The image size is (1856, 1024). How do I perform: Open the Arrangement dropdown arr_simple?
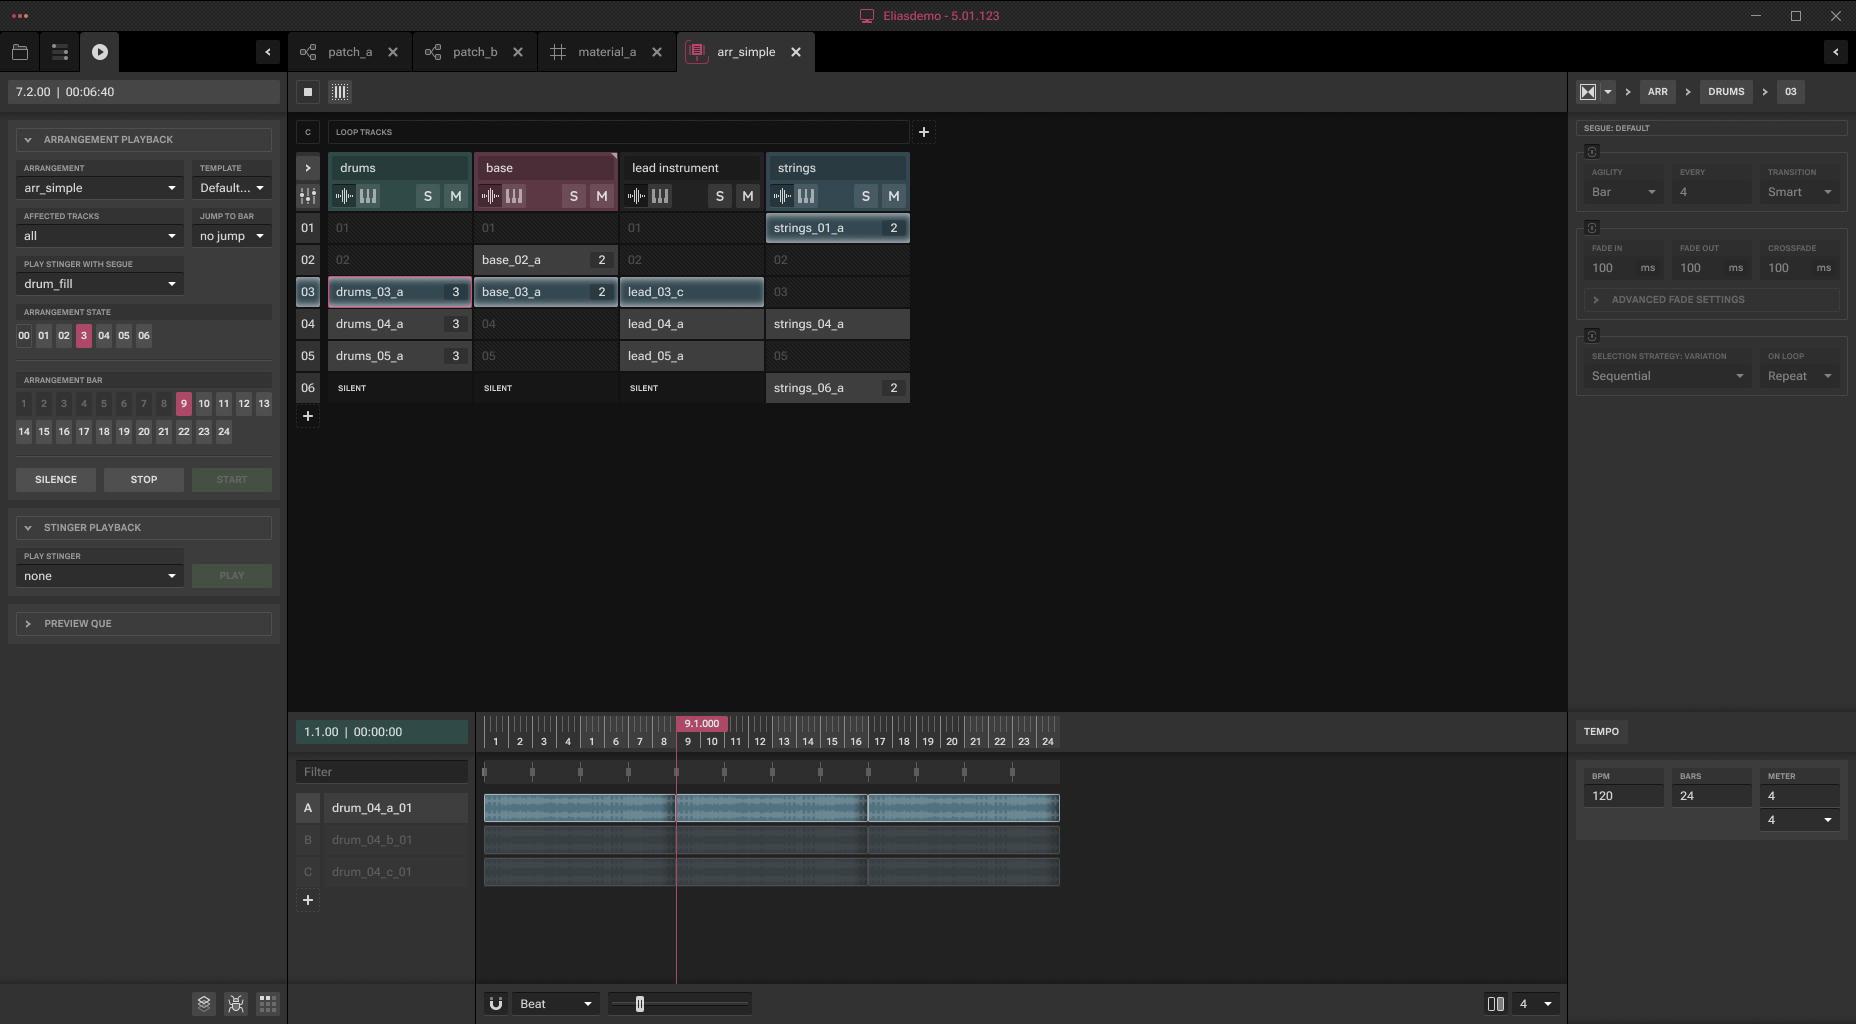100,188
